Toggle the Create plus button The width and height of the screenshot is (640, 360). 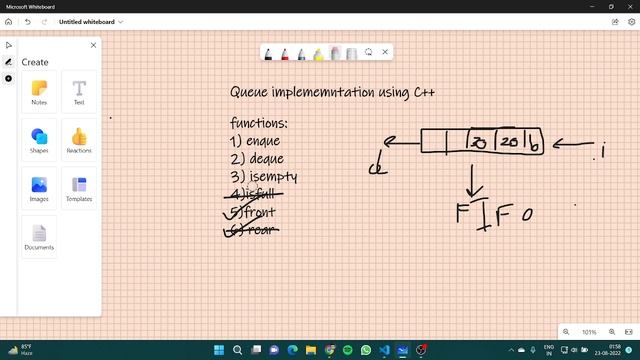tap(9, 78)
